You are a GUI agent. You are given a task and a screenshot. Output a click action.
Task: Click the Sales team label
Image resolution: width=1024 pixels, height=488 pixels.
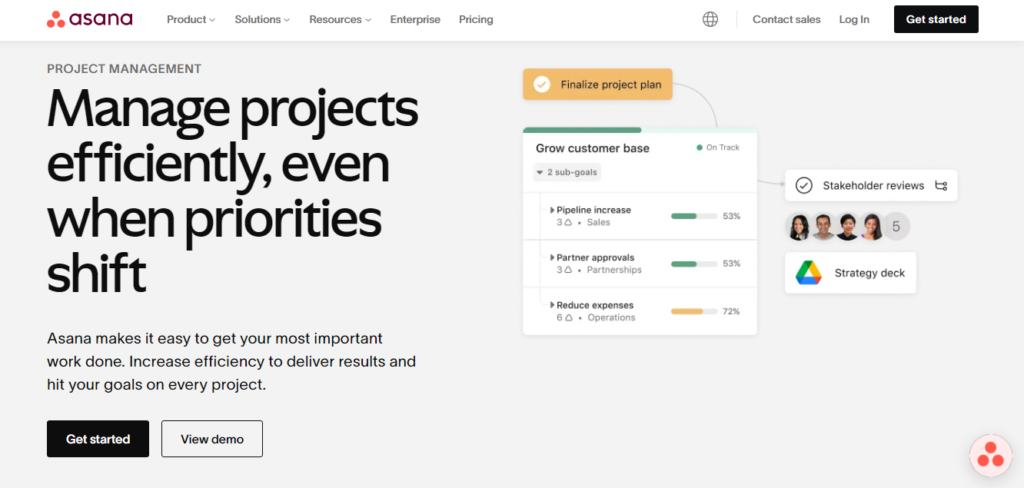coord(598,223)
